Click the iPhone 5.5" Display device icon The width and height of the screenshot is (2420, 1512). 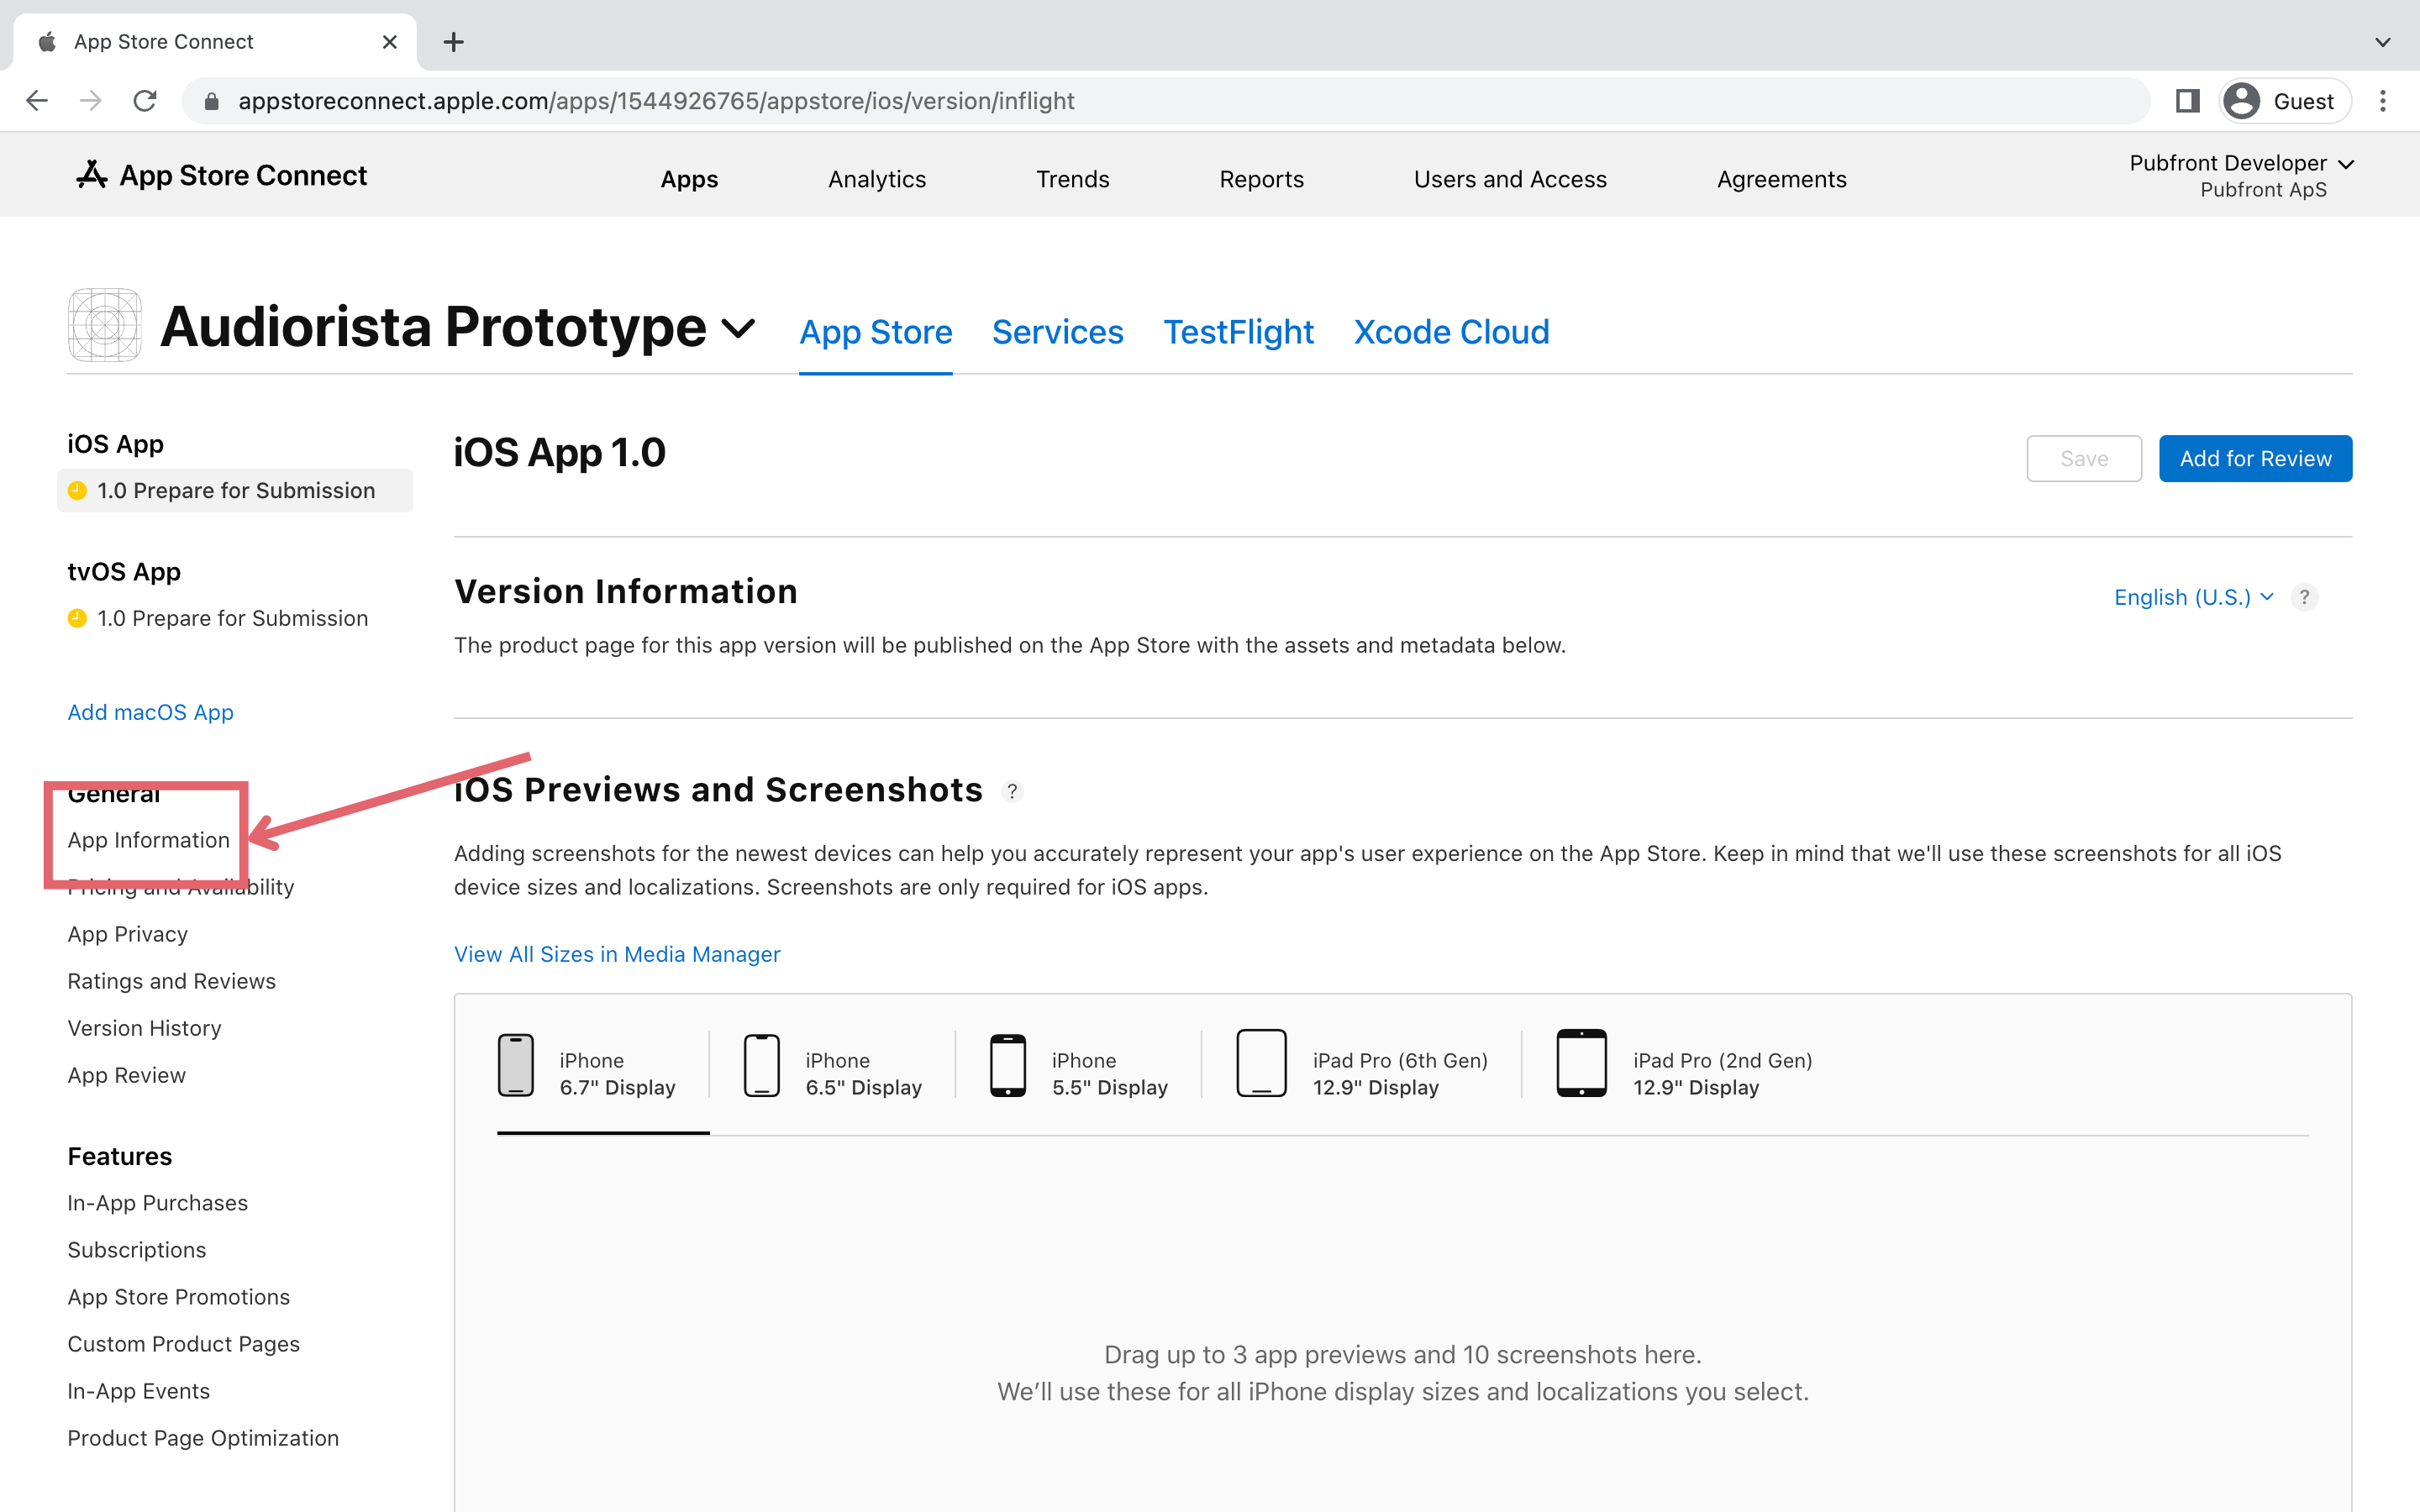tap(1008, 1065)
